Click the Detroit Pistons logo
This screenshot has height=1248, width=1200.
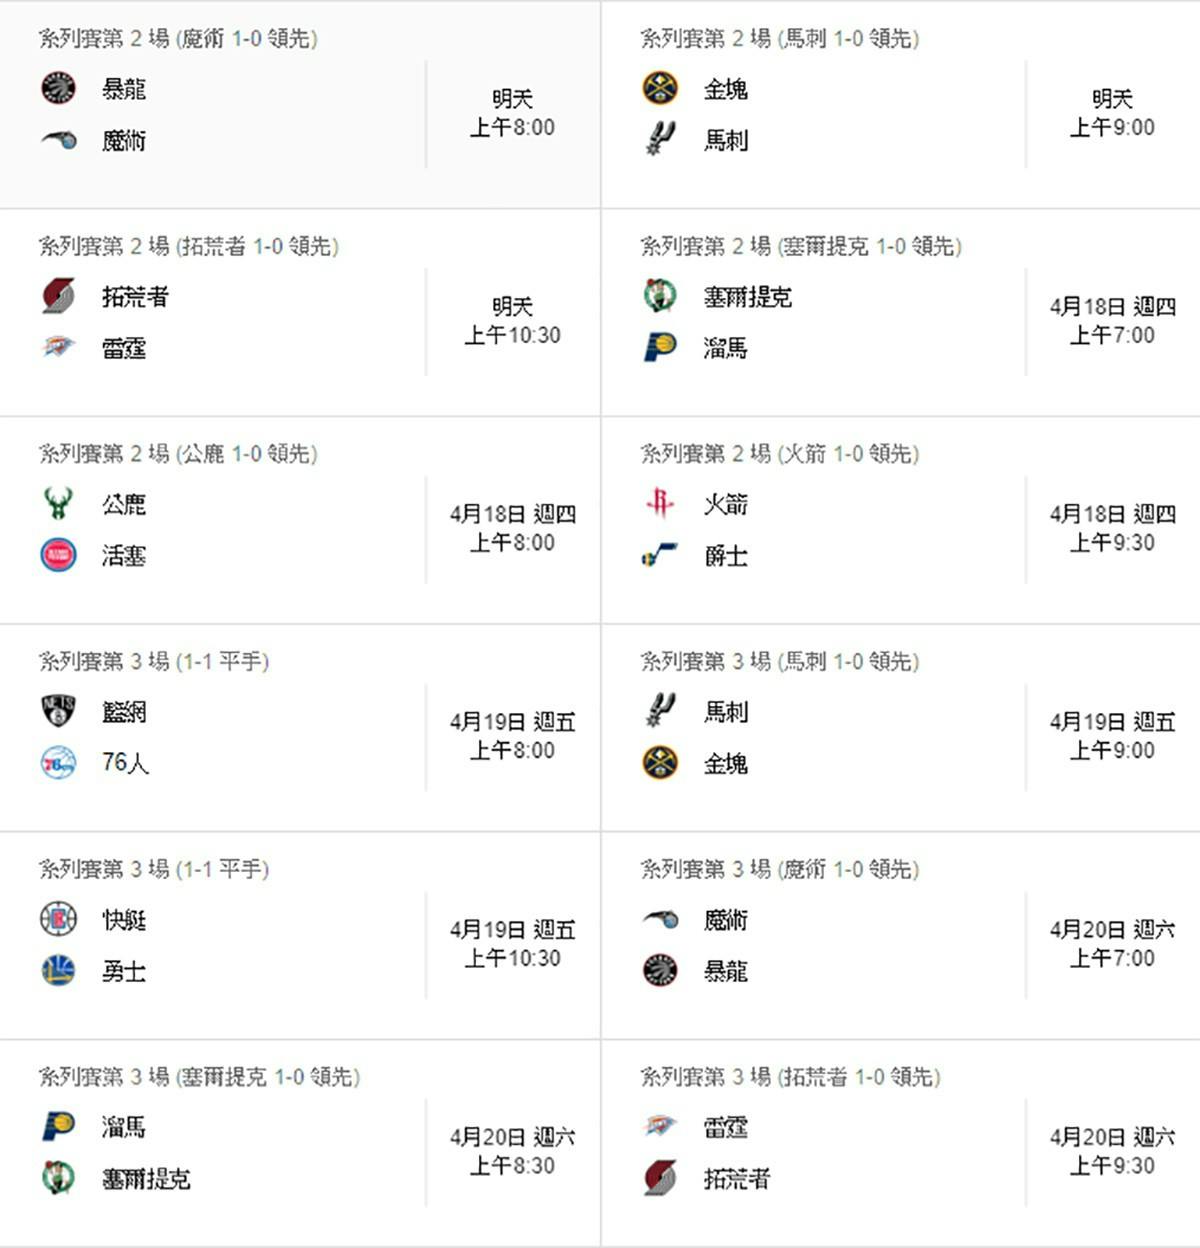coord(58,555)
